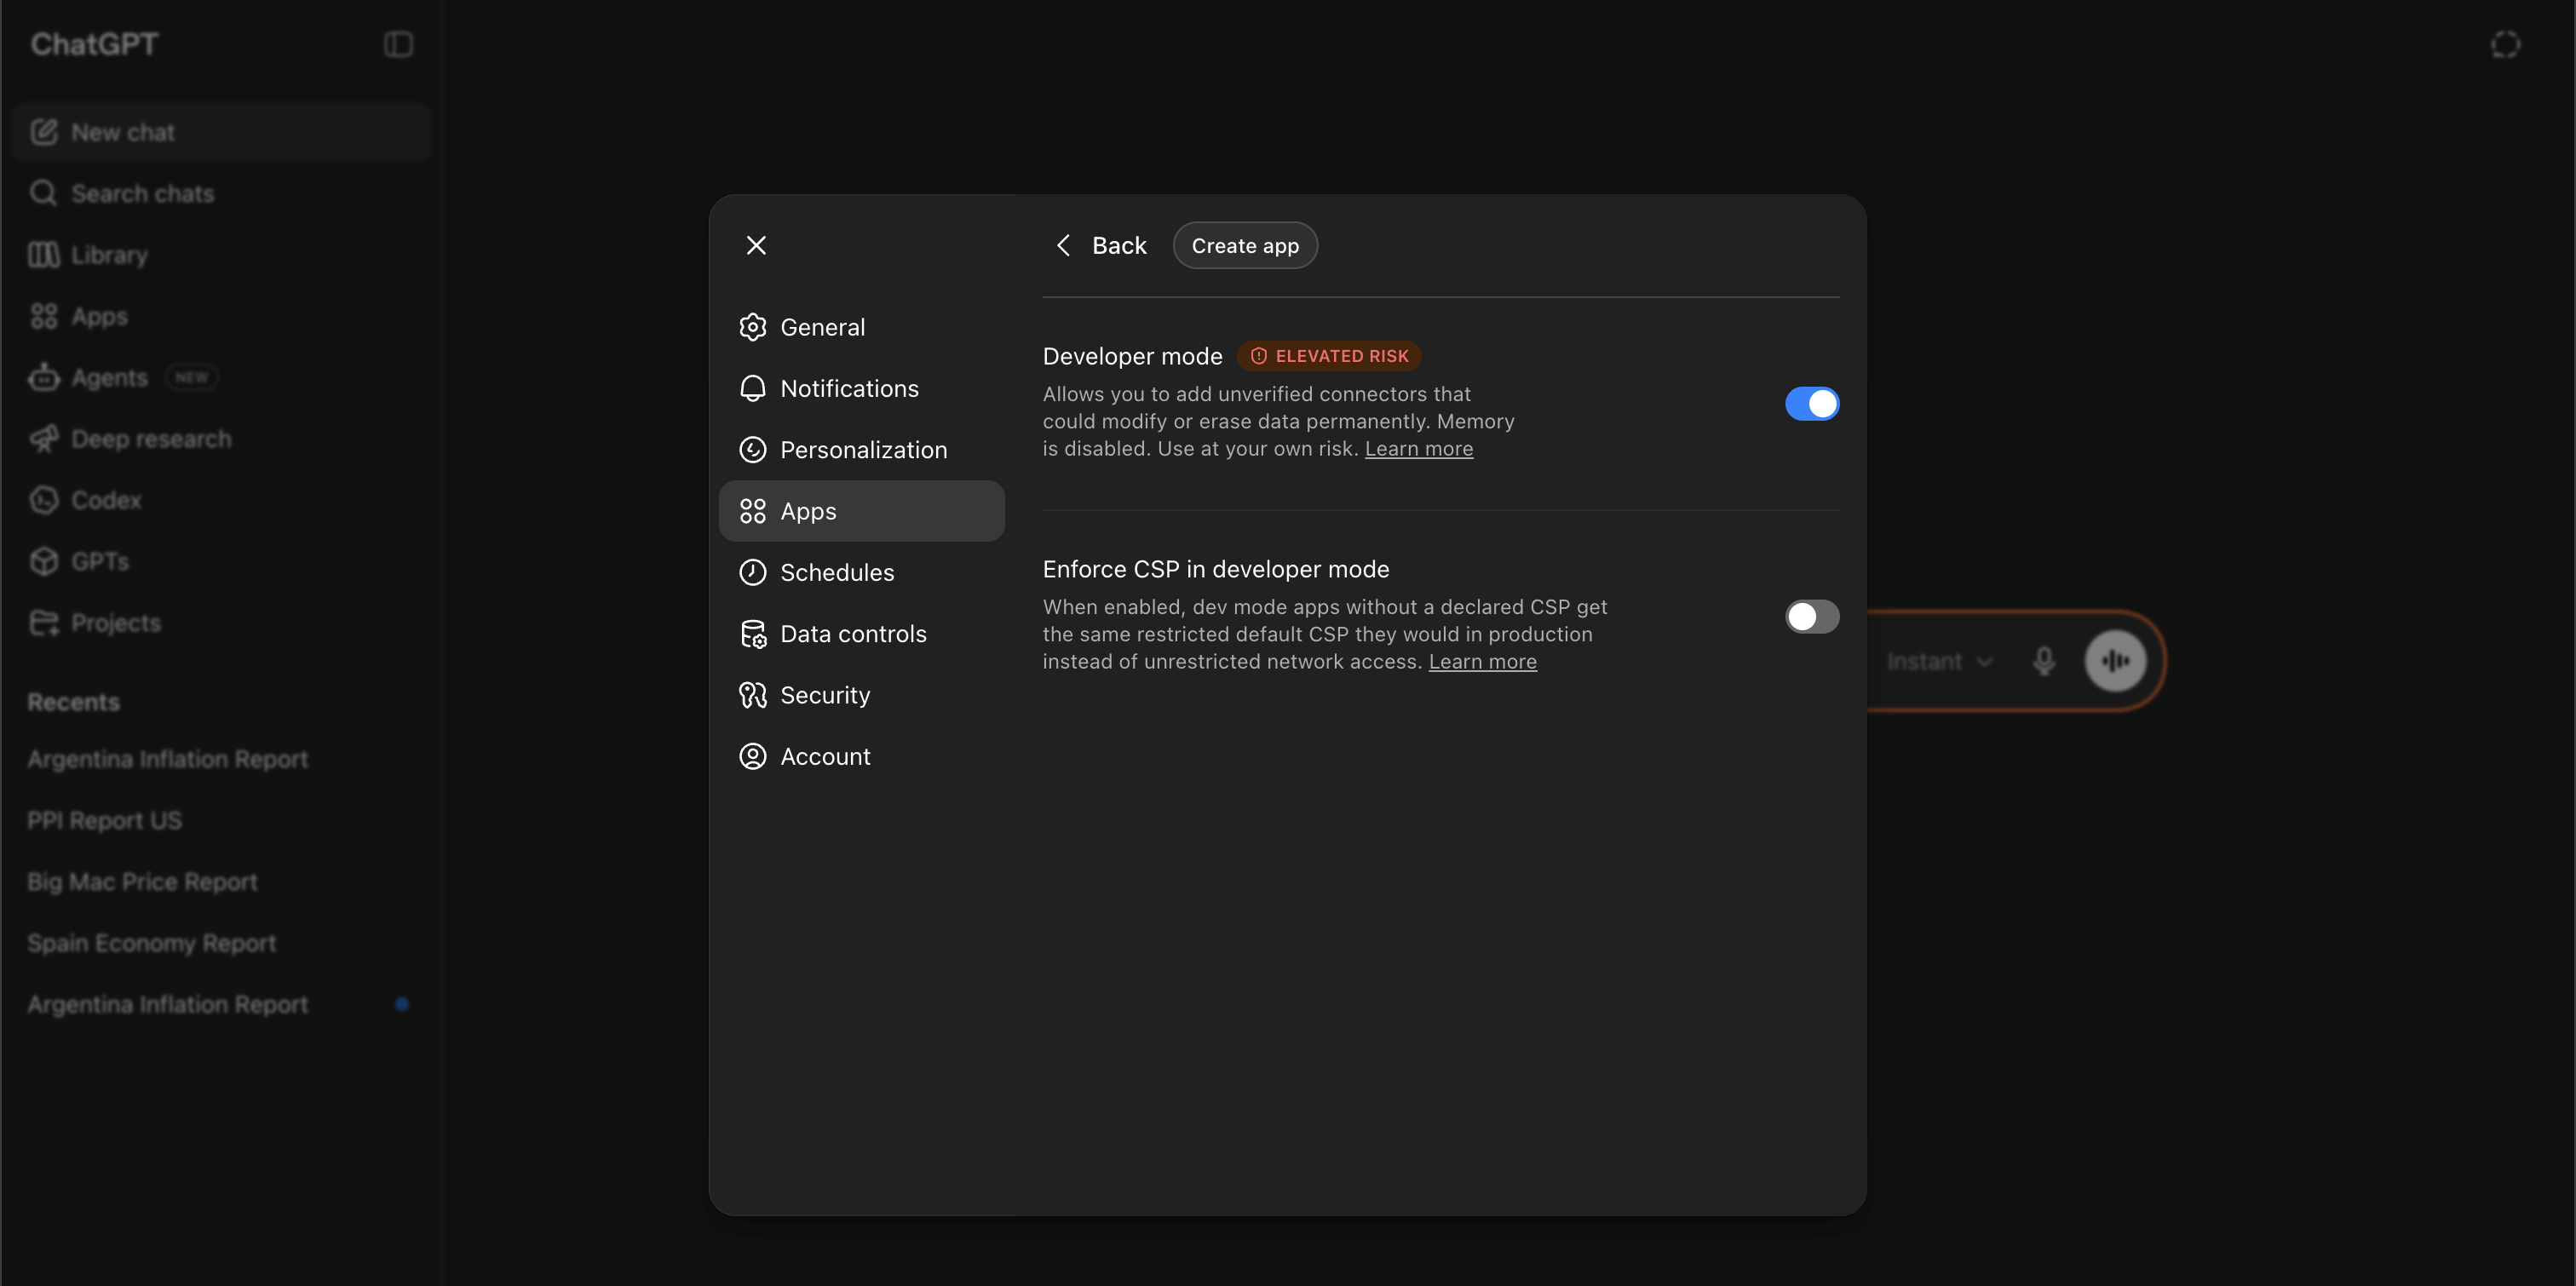Screen dimensions: 2576x1286
Task: Open the Instant model dropdown
Action: point(1939,661)
